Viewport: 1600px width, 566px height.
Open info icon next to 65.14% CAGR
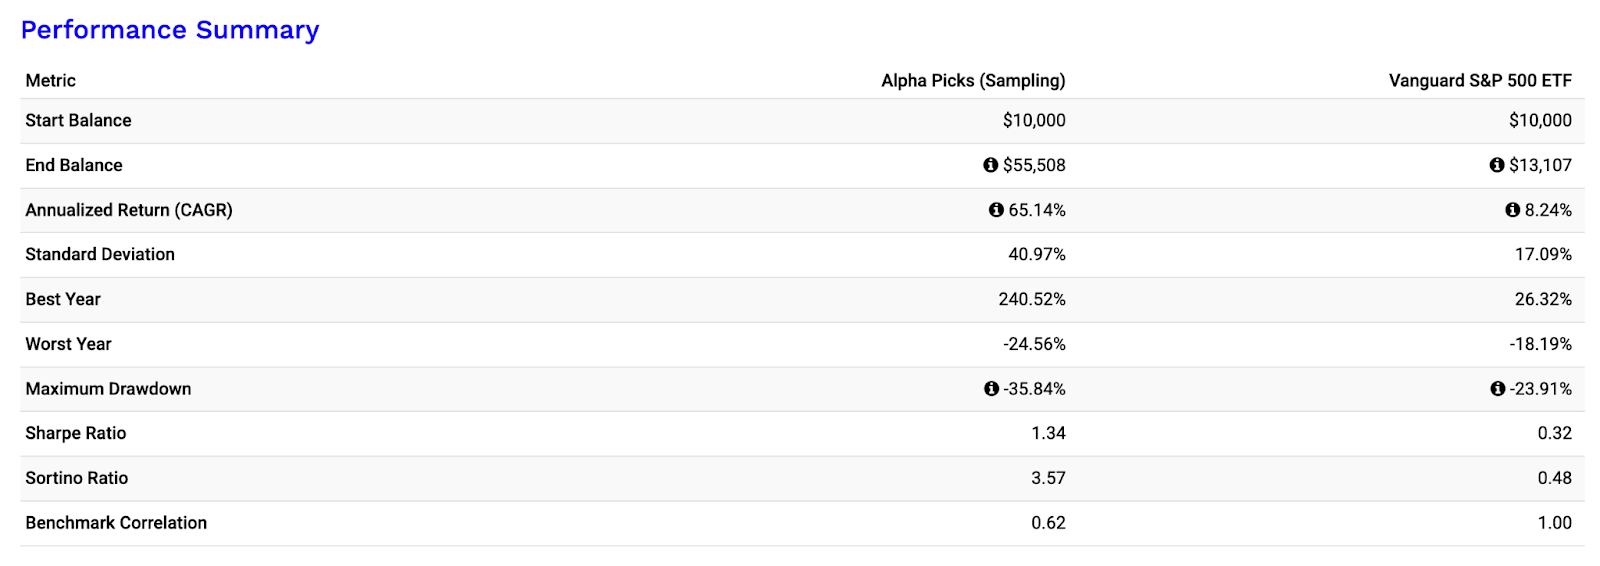coord(996,210)
